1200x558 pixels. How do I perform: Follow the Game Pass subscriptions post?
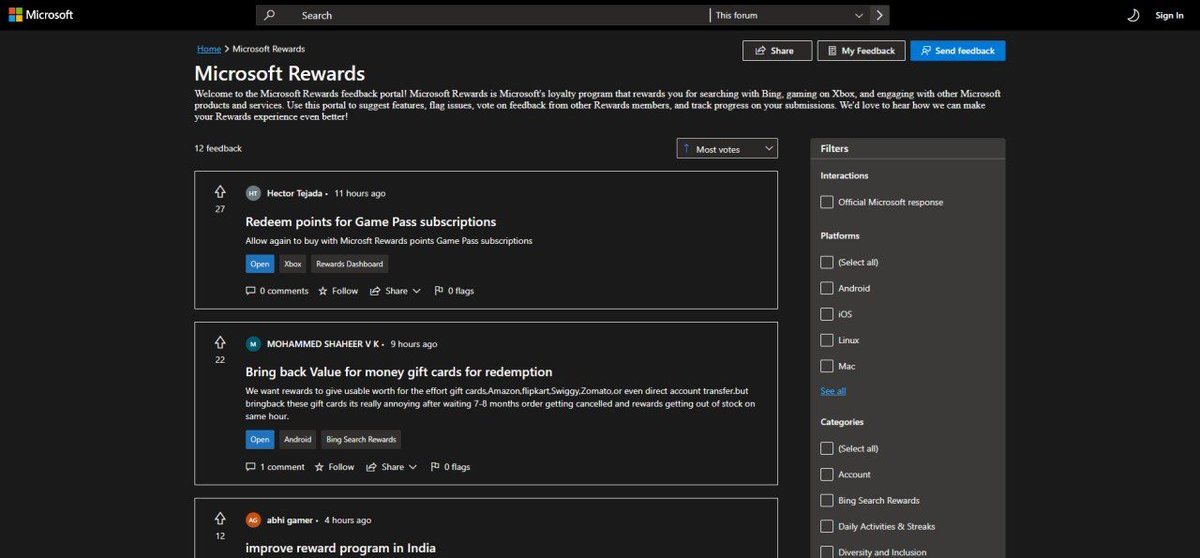[x=338, y=291]
